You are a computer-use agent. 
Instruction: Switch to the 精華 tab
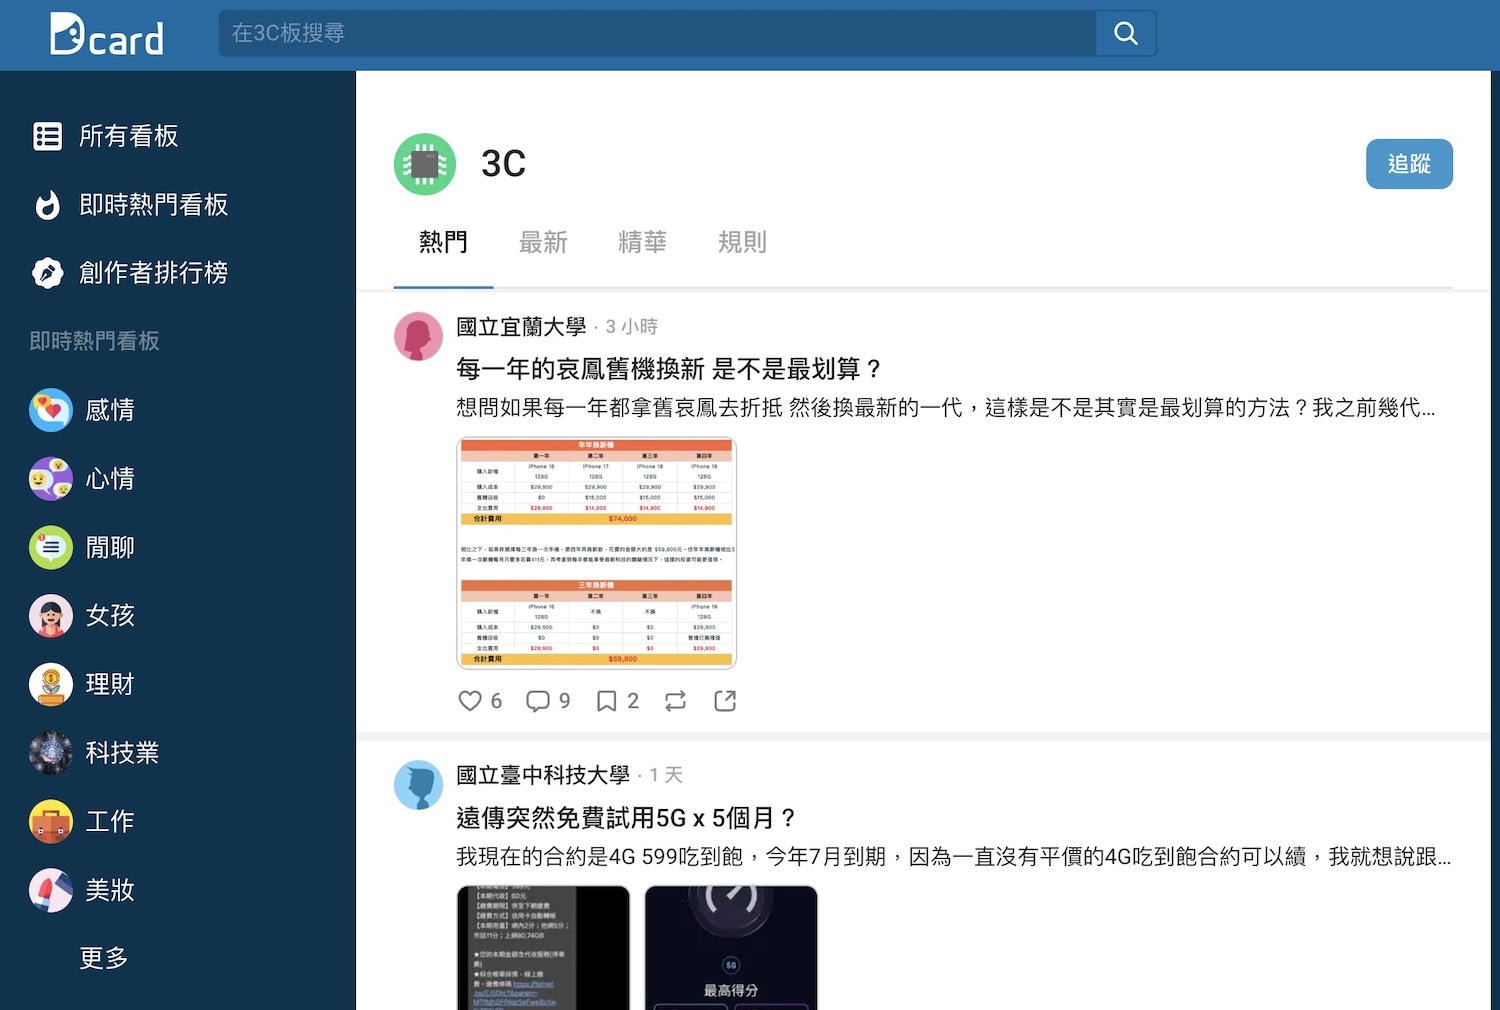coord(642,242)
